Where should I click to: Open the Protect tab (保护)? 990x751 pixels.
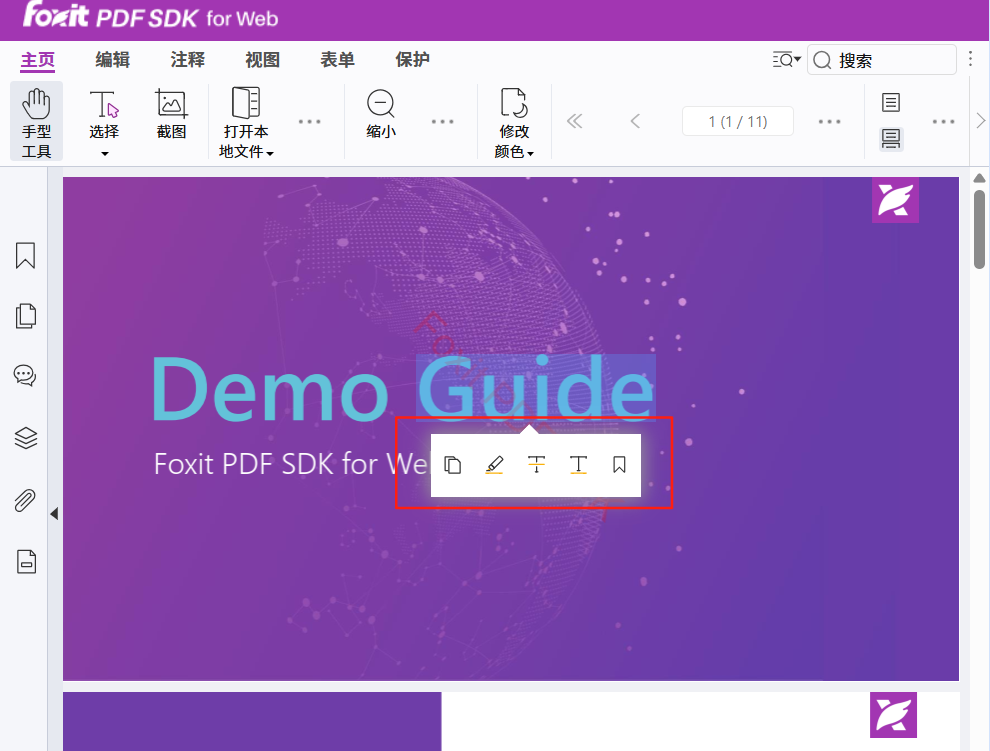[x=413, y=60]
